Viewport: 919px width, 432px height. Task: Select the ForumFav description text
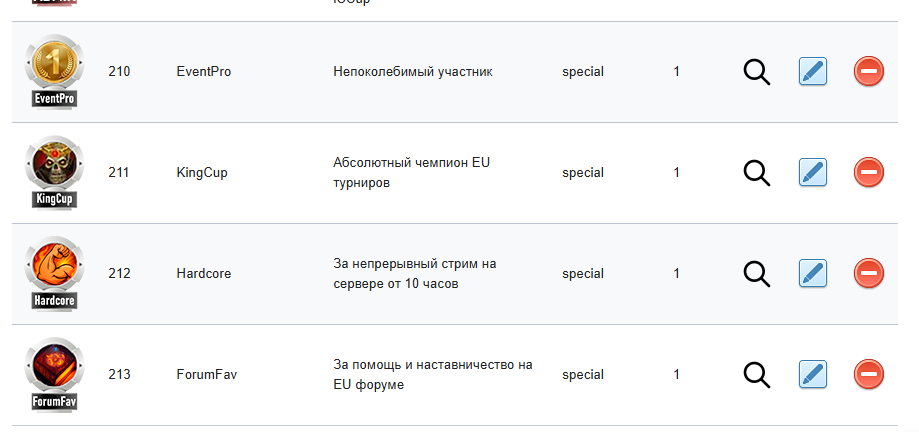[433, 374]
